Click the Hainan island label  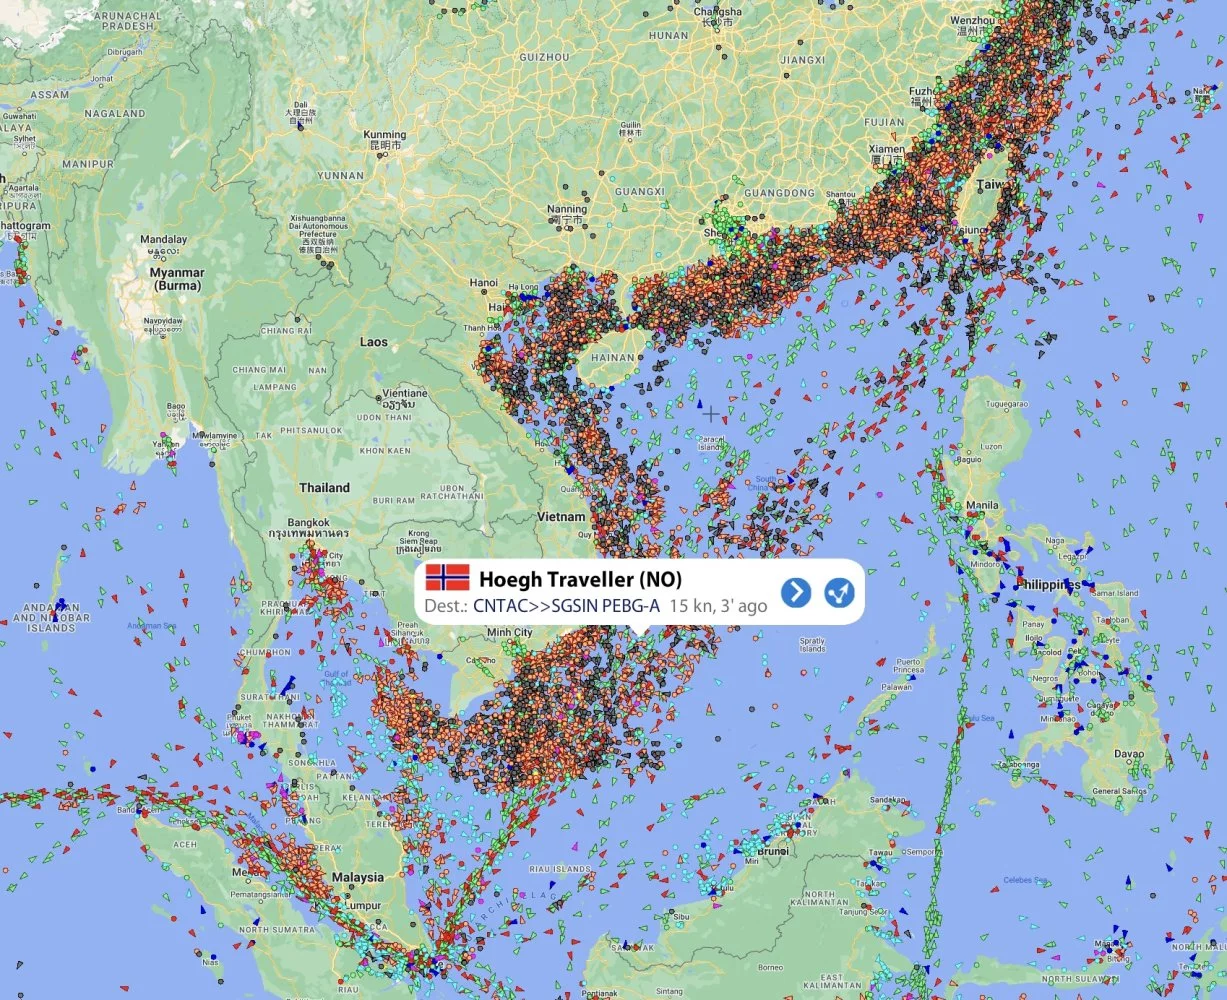pos(613,357)
